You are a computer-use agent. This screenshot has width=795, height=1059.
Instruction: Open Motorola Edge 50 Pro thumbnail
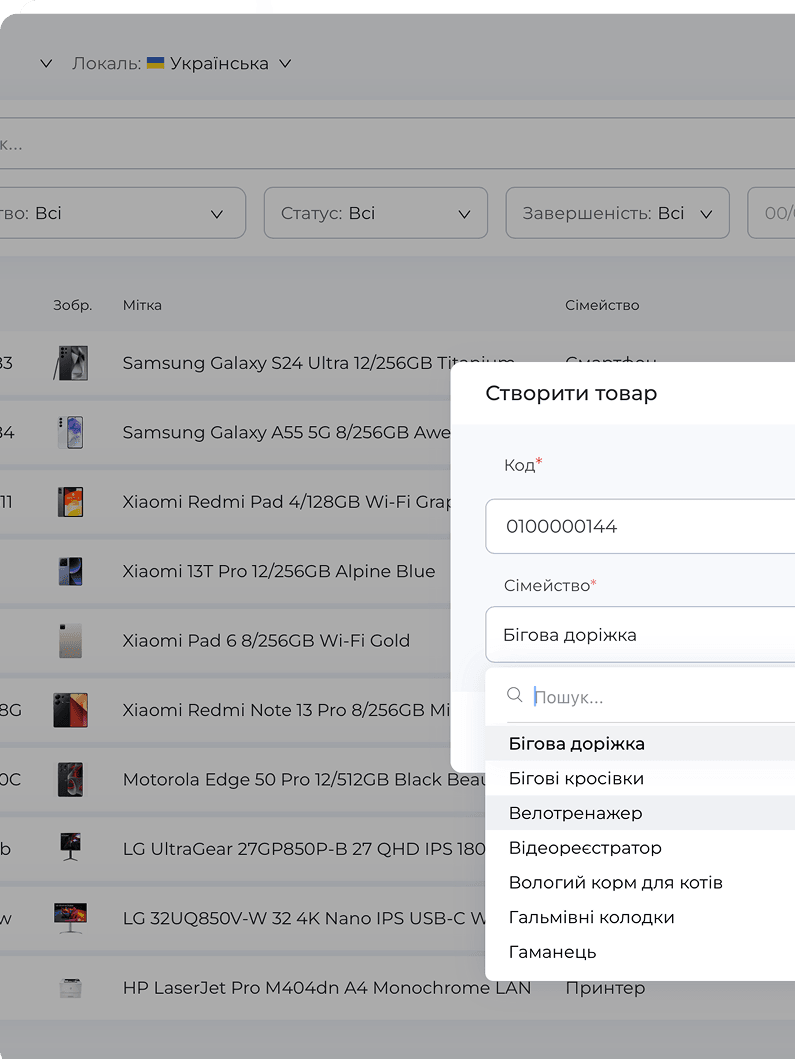tap(70, 779)
